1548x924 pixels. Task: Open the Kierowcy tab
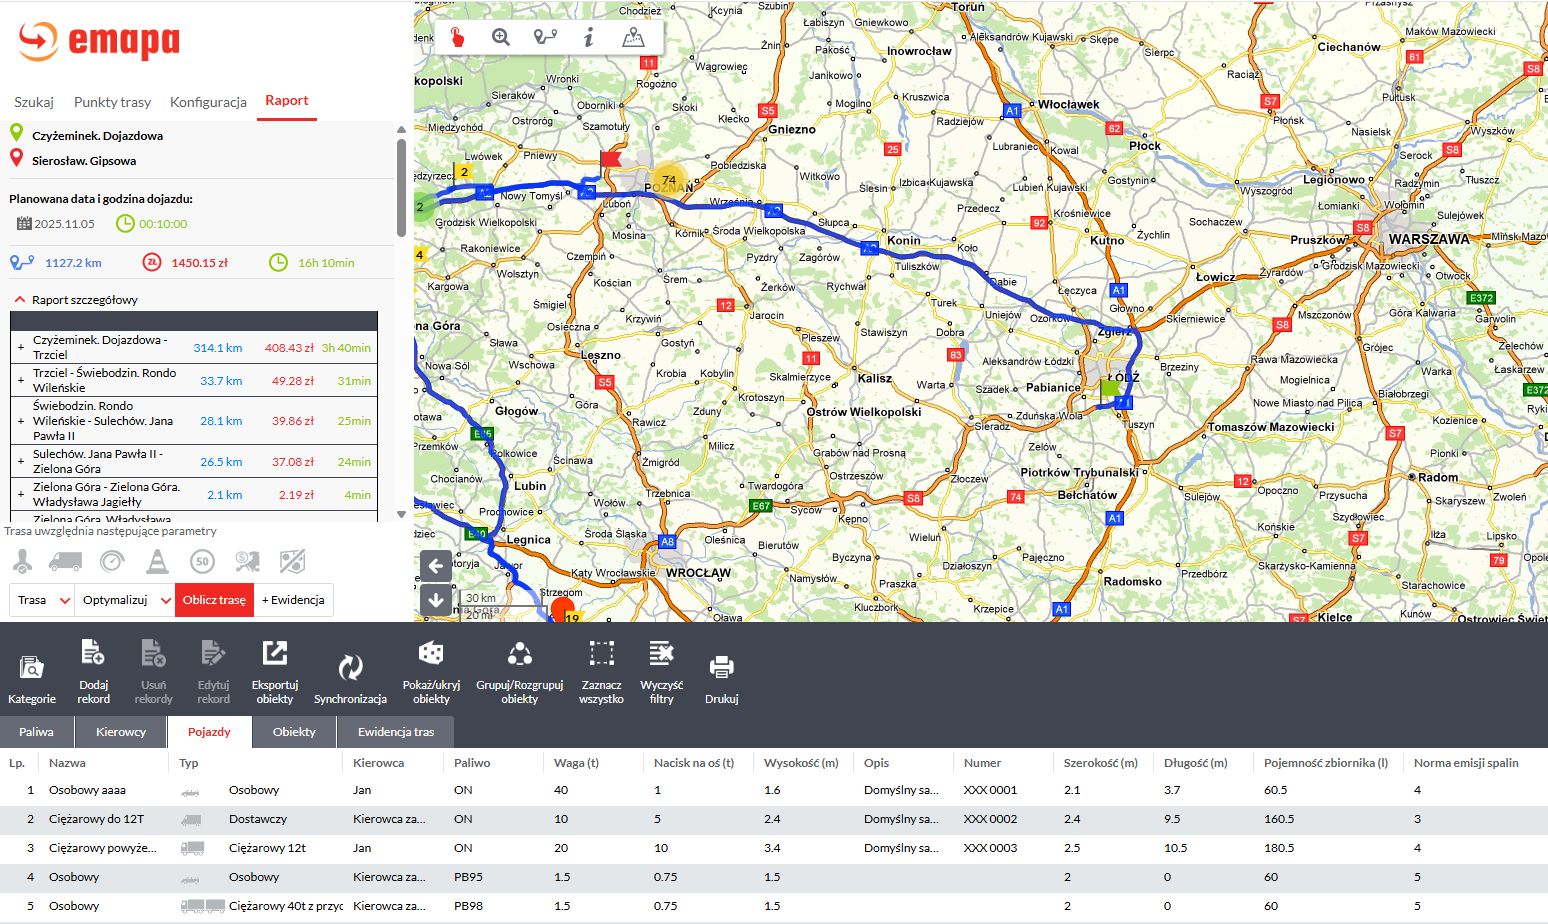tap(121, 732)
